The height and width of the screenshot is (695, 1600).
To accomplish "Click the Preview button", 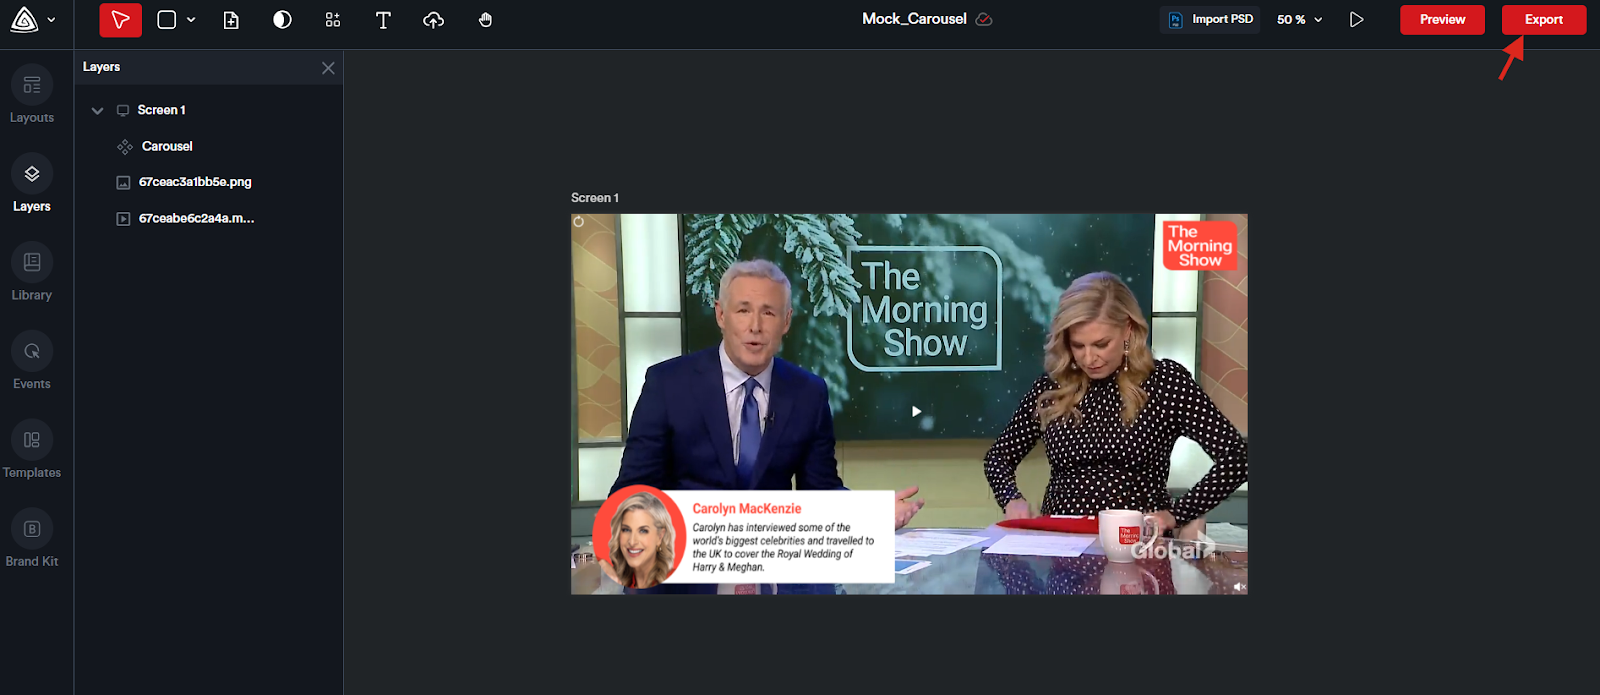I will pos(1442,20).
